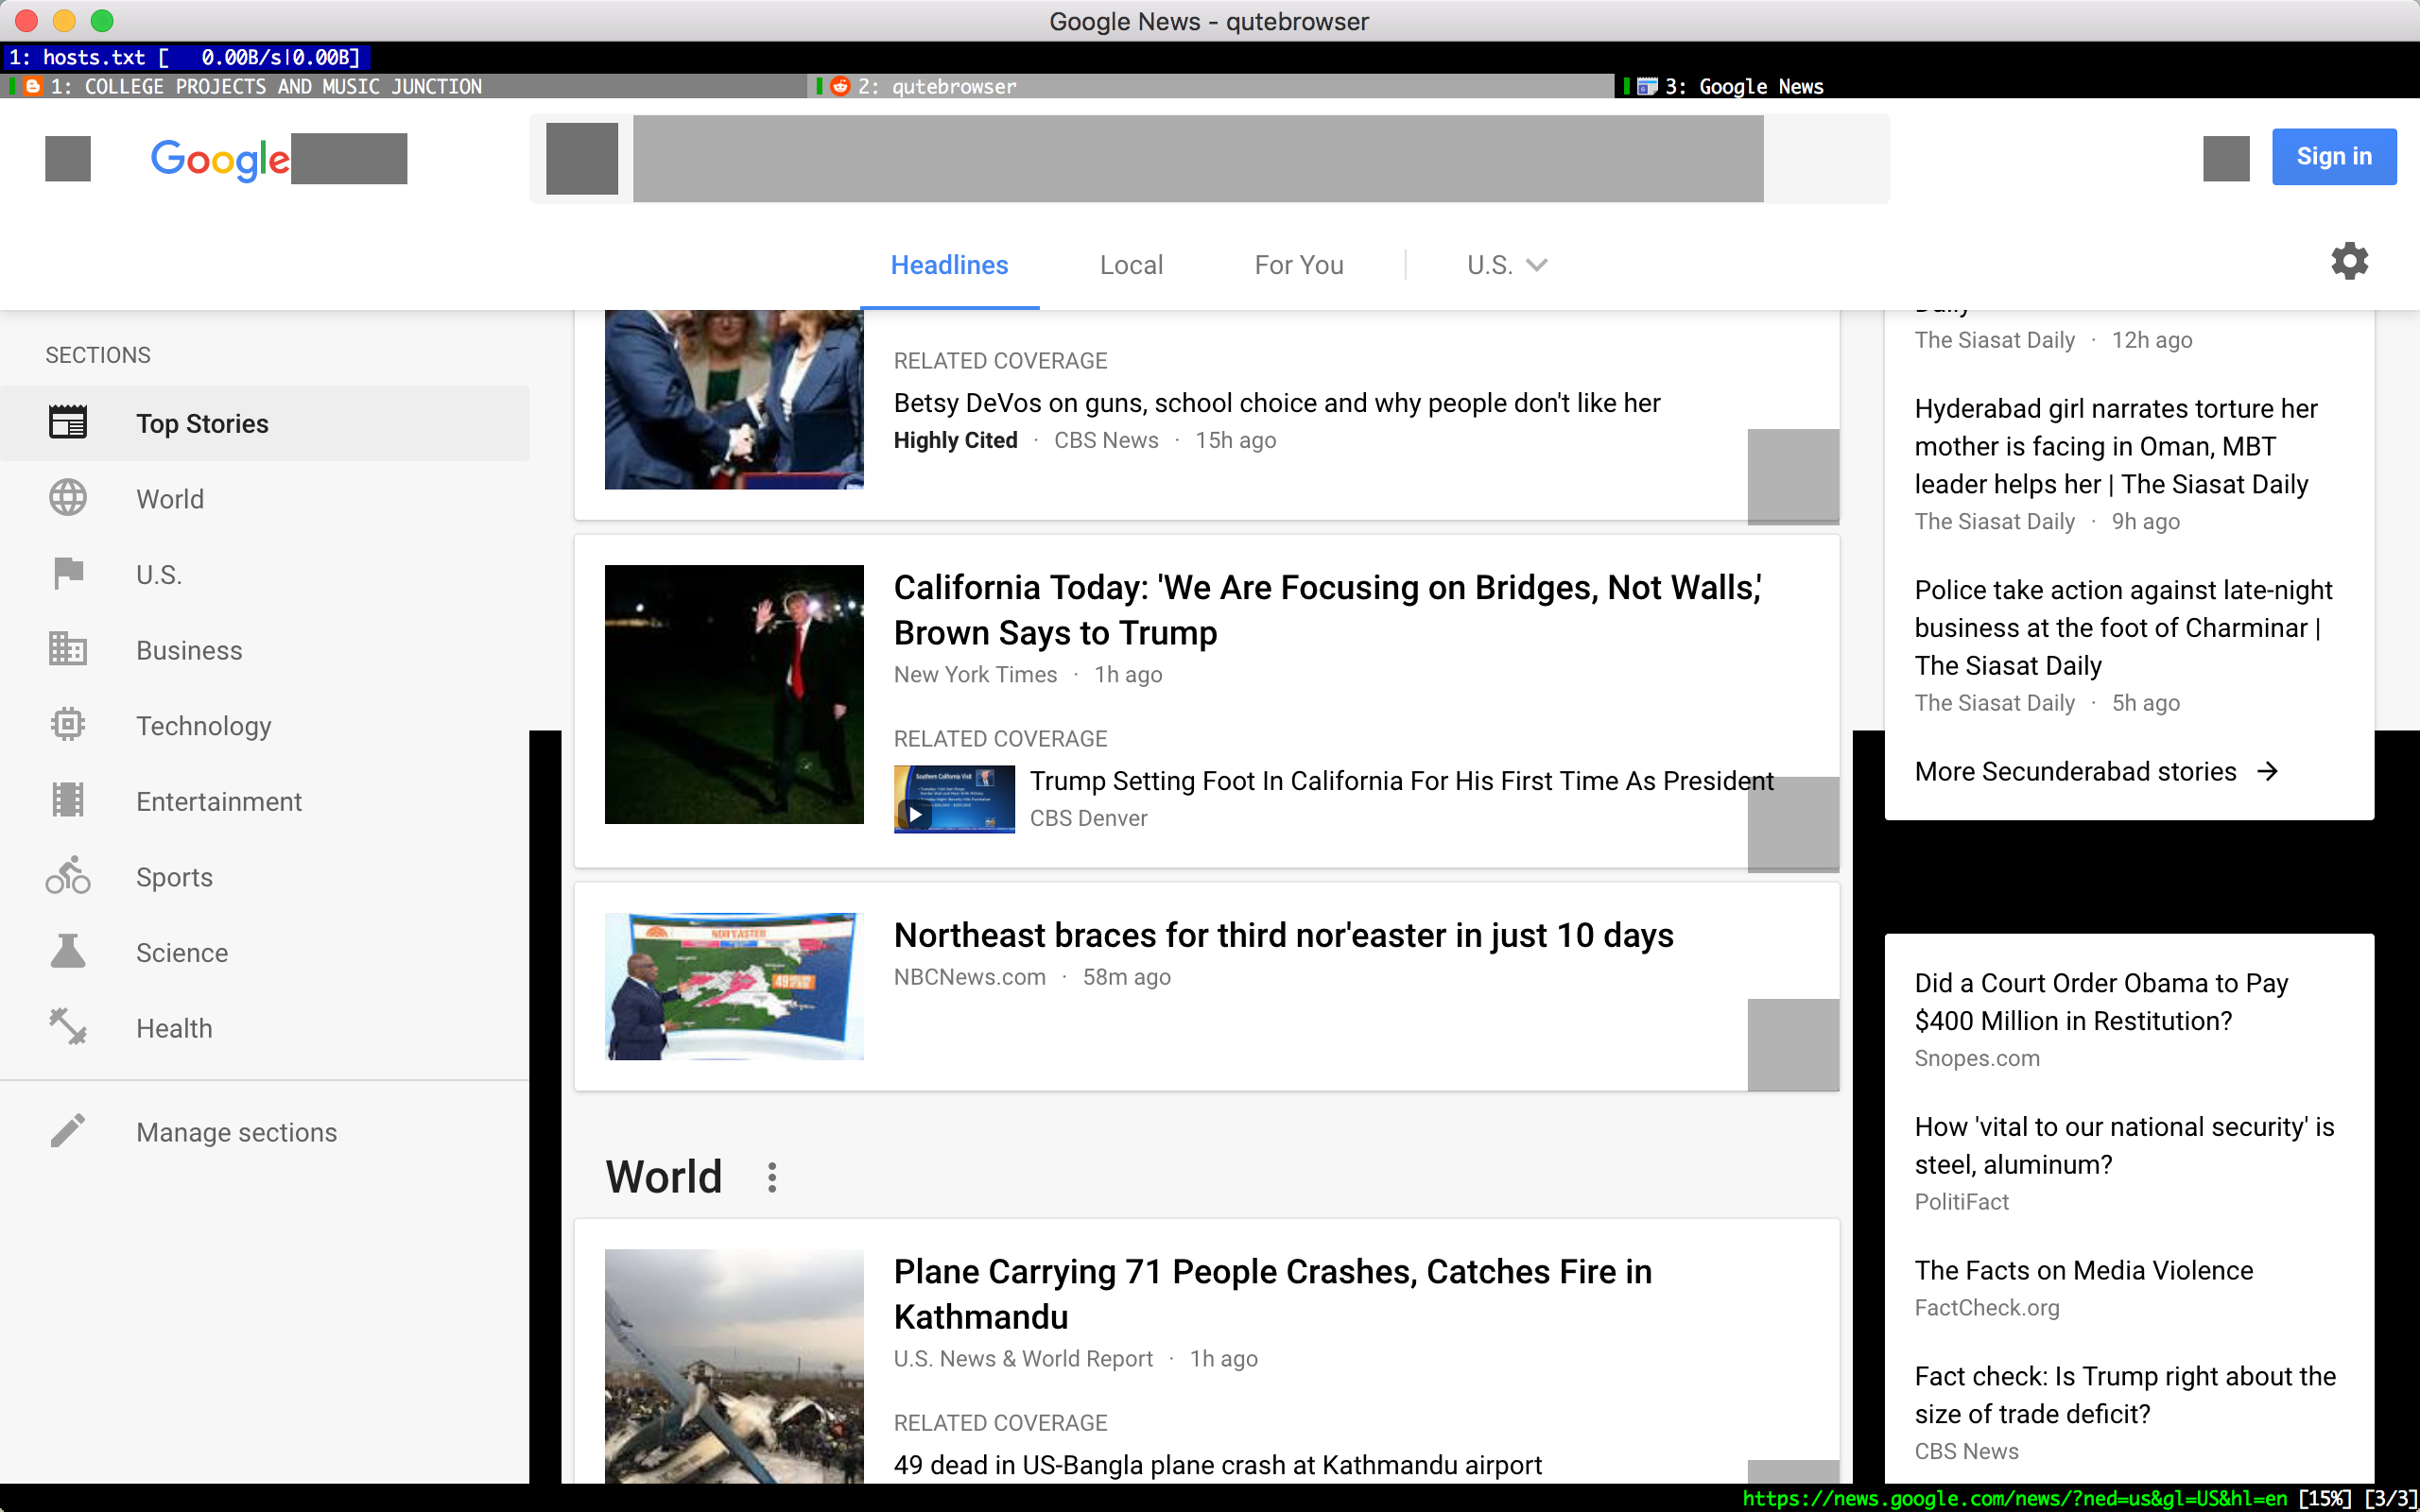Open California Today Bridges Not Walls headline

[1327, 609]
